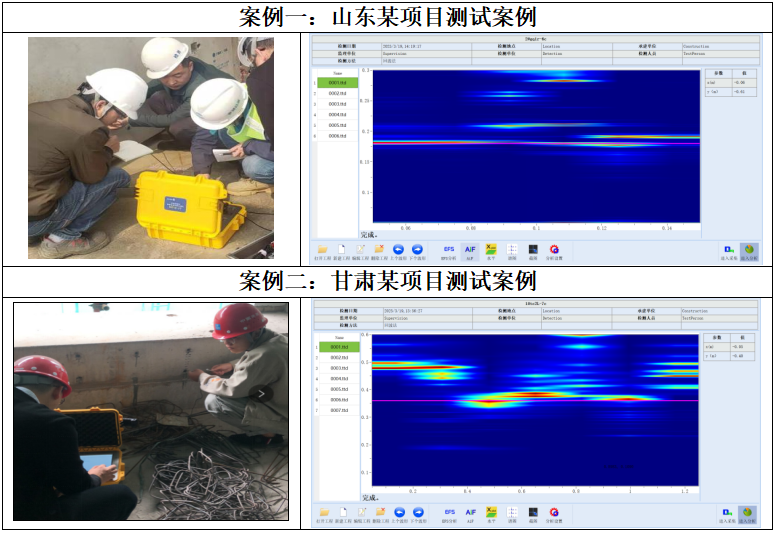This screenshot has width=776, height=533.
Task: Click Delete Project icon in Gansu case toolbar
Action: [x=379, y=513]
